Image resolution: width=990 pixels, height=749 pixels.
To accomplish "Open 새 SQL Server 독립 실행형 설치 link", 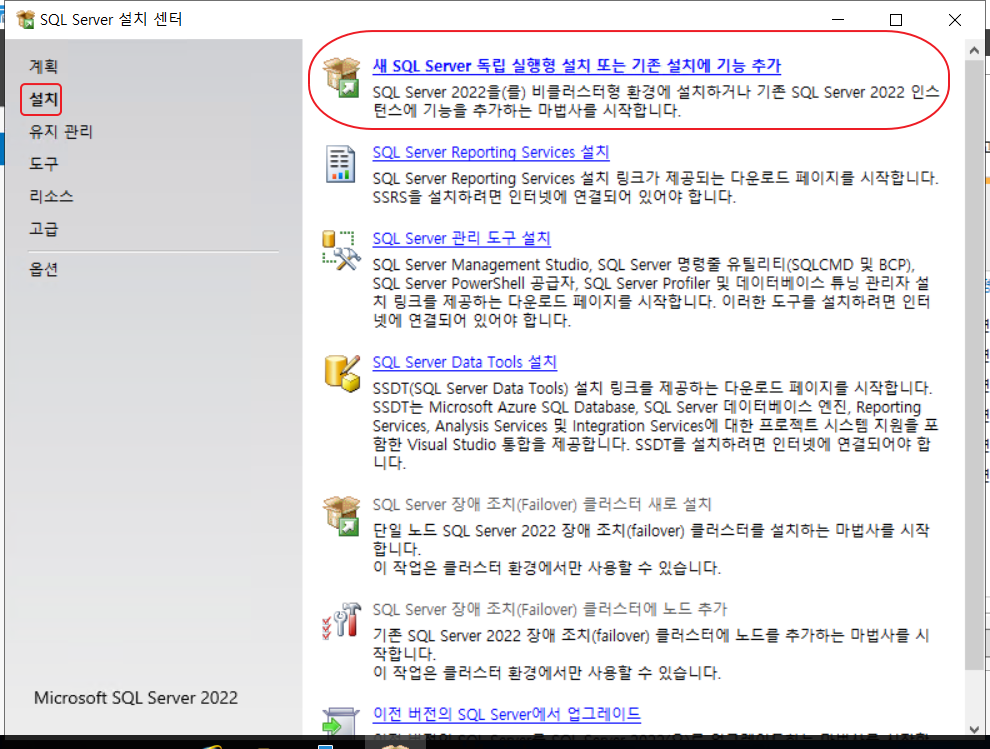I will [x=576, y=66].
